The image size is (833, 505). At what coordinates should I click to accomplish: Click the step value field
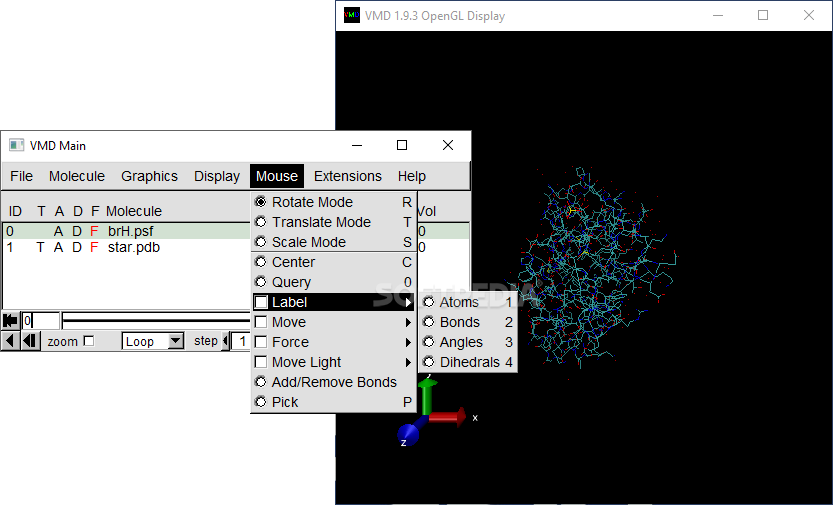[x=242, y=341]
